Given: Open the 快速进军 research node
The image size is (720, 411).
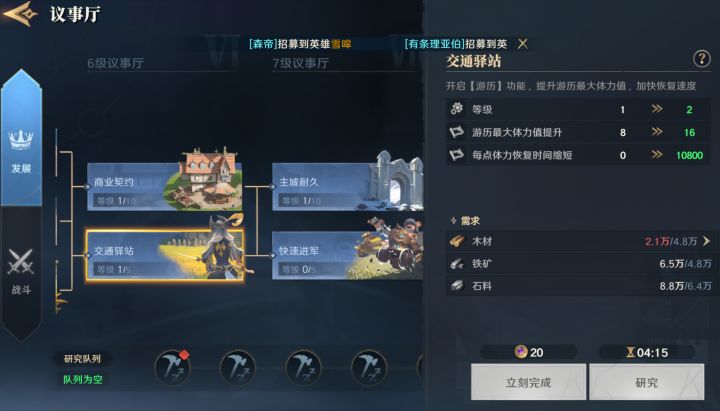Looking at the screenshot, I should click(x=348, y=255).
